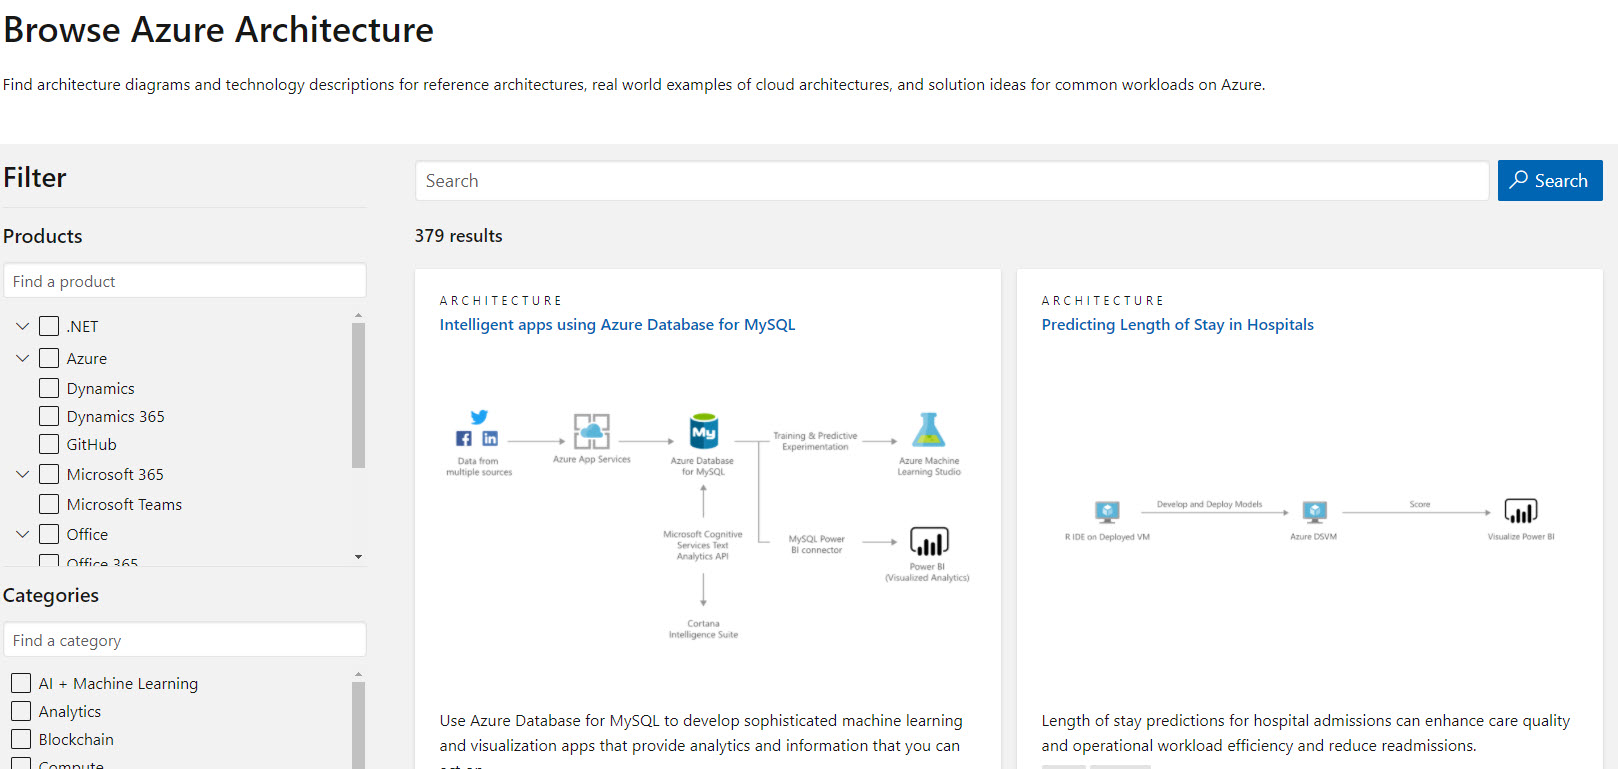Click the Products list scroll-up arrow
This screenshot has width=1618, height=769.
point(358,316)
